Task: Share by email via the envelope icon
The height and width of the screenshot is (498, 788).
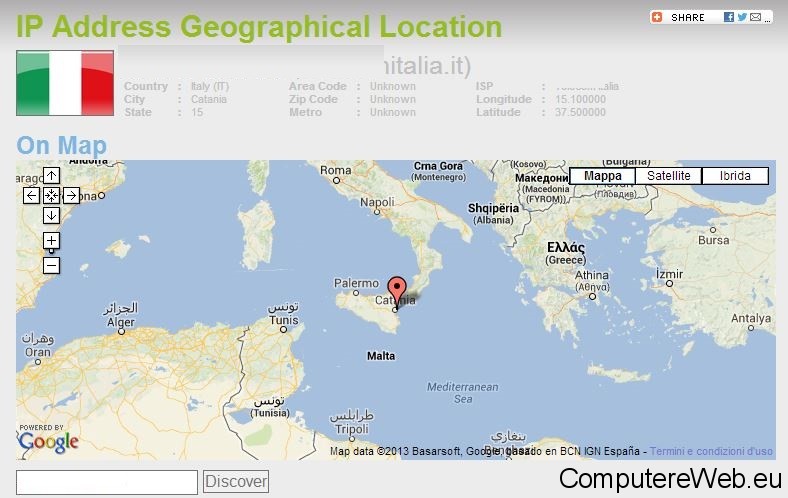Action: 755,17
